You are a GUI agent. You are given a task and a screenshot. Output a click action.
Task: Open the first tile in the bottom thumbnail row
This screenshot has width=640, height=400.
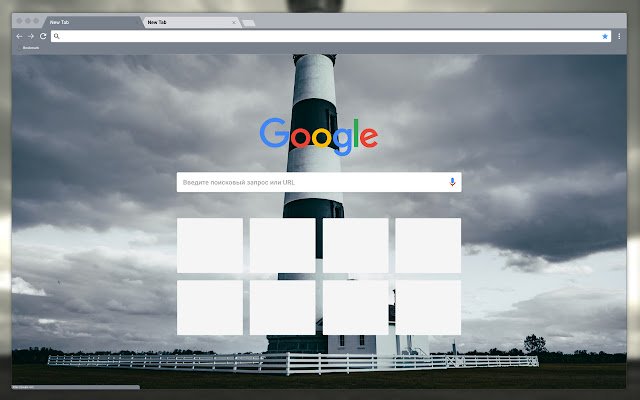click(210, 307)
